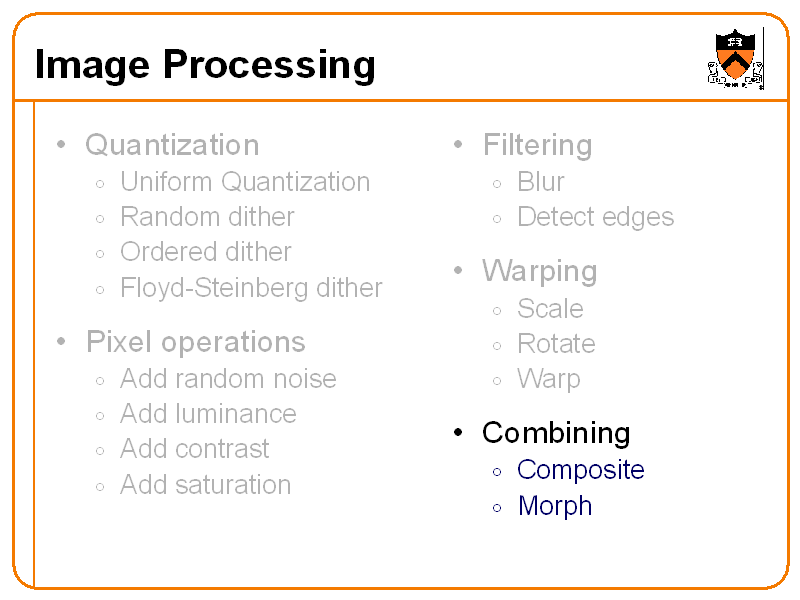
Task: Select "Add random noise" item
Action: 228,379
